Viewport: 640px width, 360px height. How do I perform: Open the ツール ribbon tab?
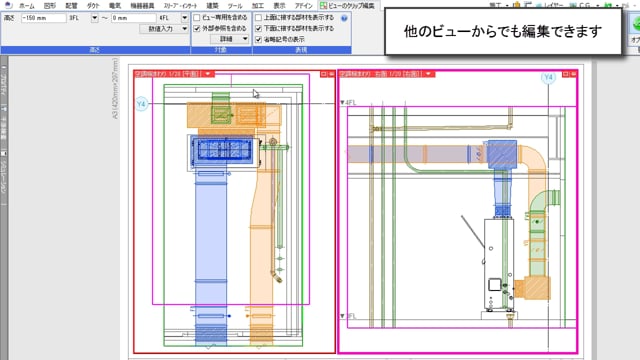point(235,6)
